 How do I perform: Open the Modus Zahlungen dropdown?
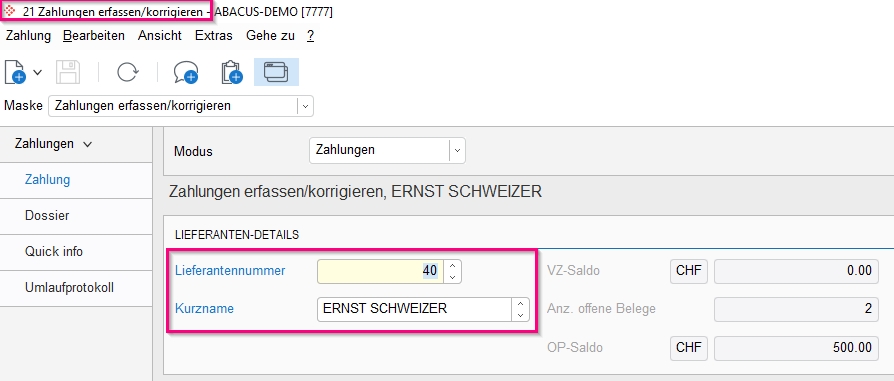click(x=457, y=151)
